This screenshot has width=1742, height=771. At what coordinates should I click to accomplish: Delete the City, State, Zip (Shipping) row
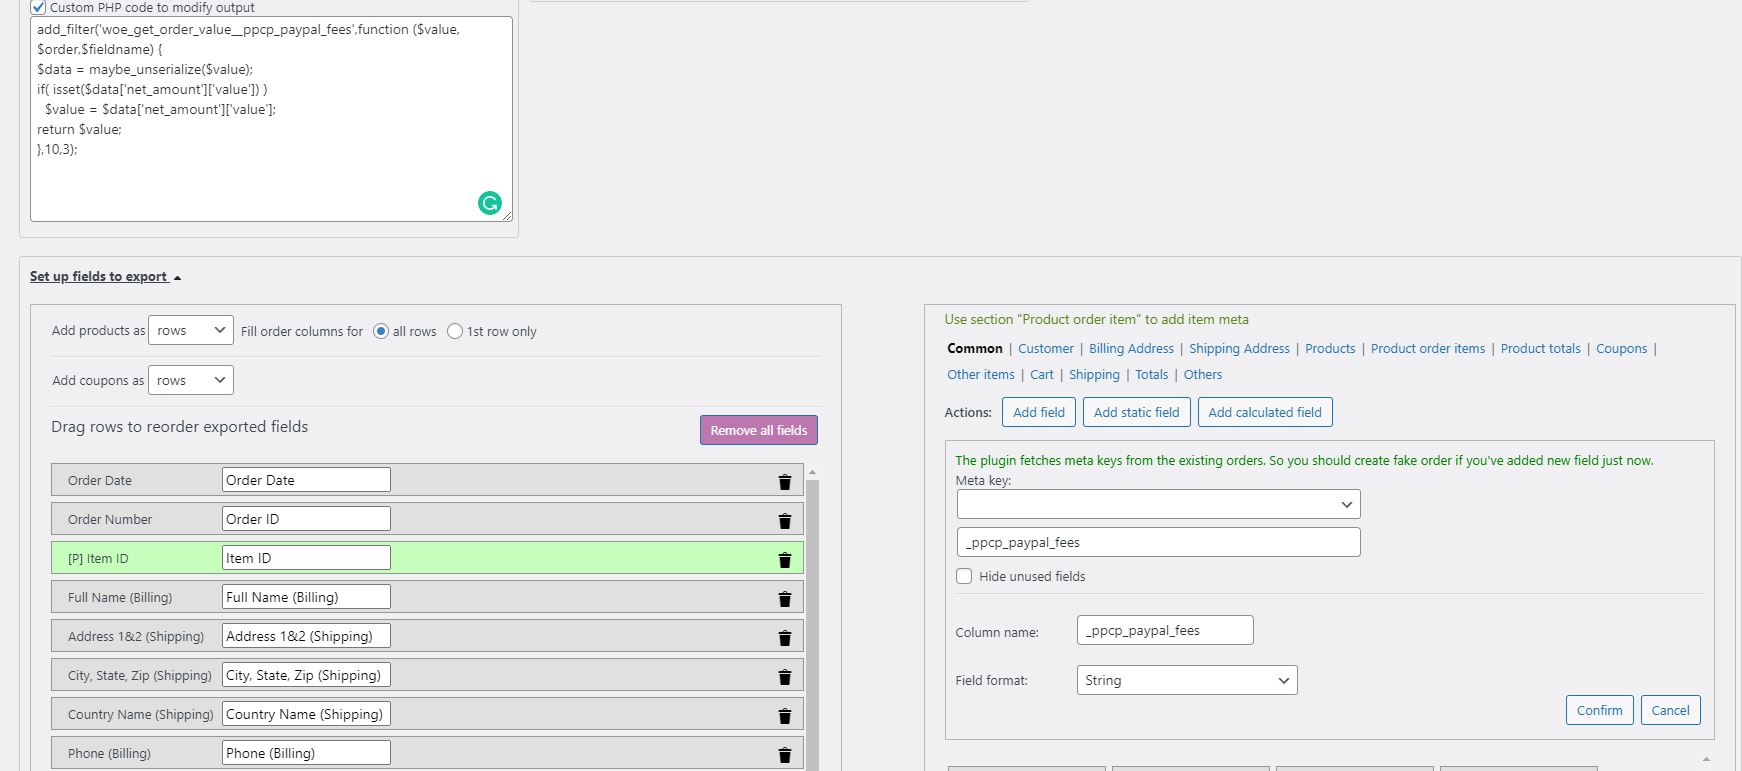pos(785,677)
